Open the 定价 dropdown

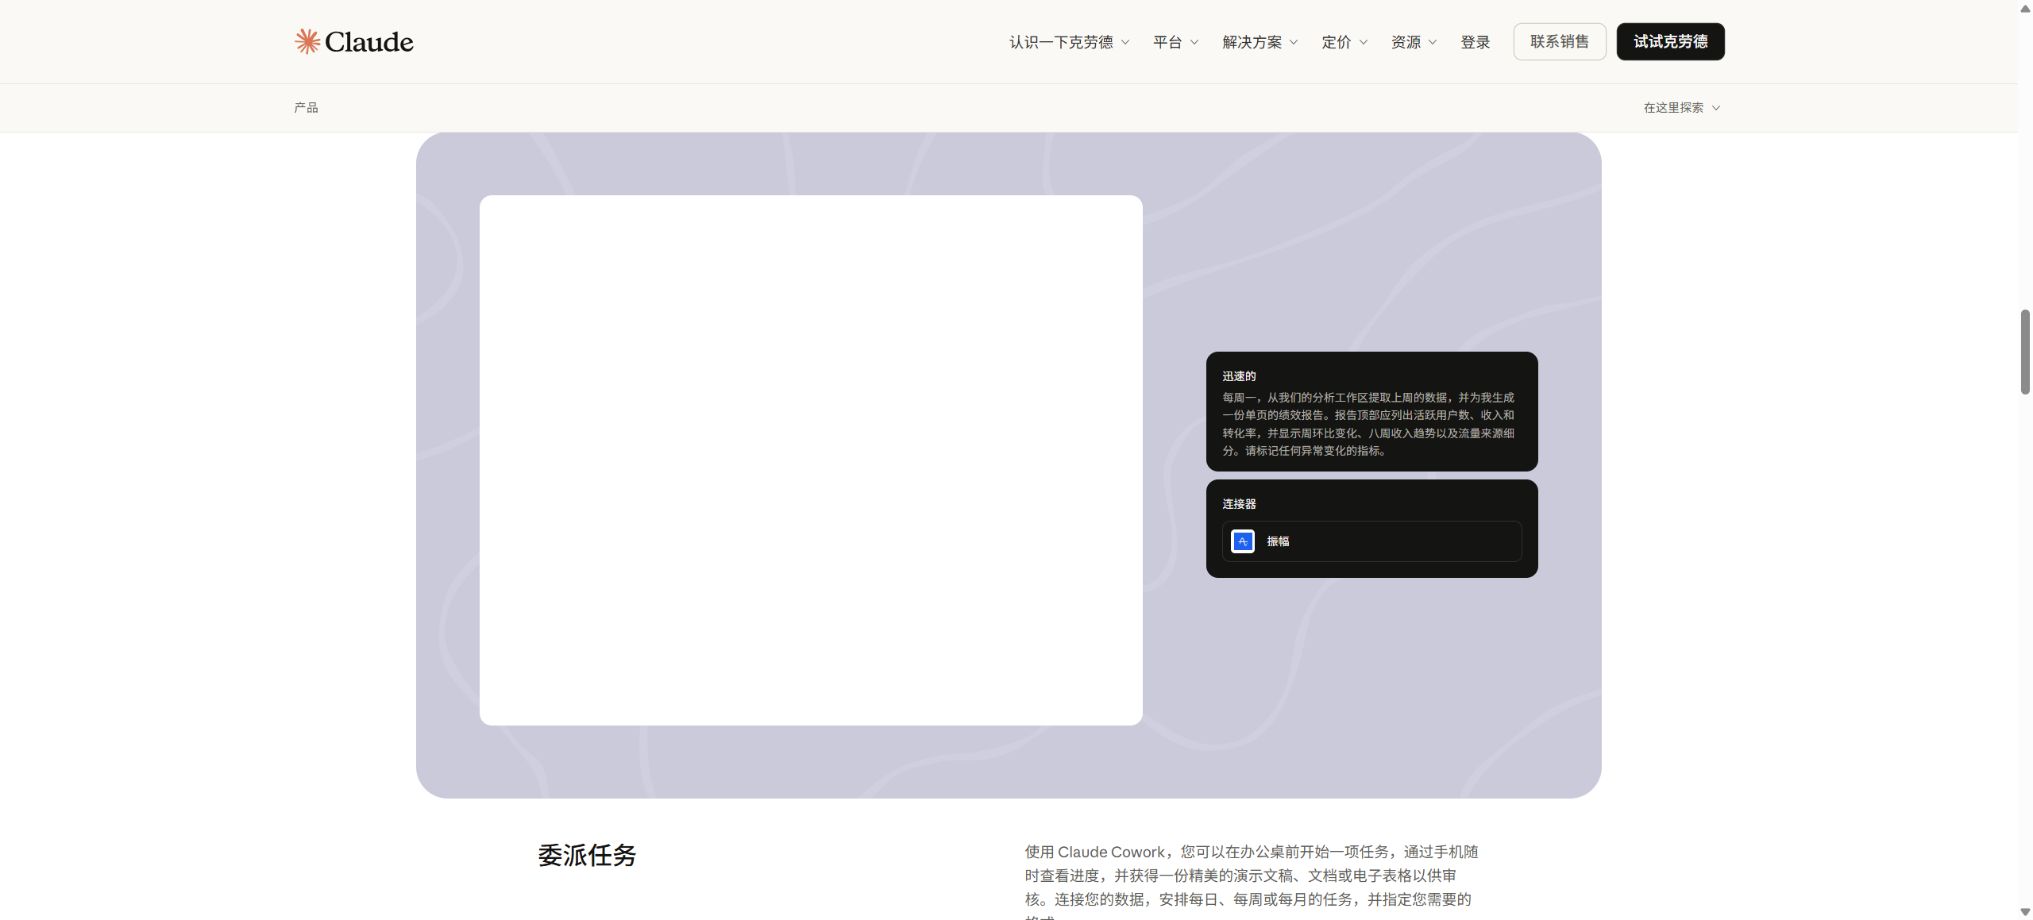tap(1344, 42)
